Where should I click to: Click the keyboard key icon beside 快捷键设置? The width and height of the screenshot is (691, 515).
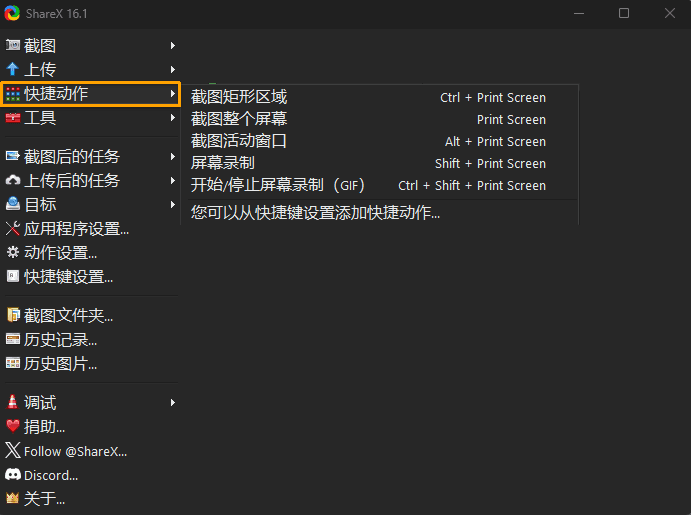coord(13,276)
